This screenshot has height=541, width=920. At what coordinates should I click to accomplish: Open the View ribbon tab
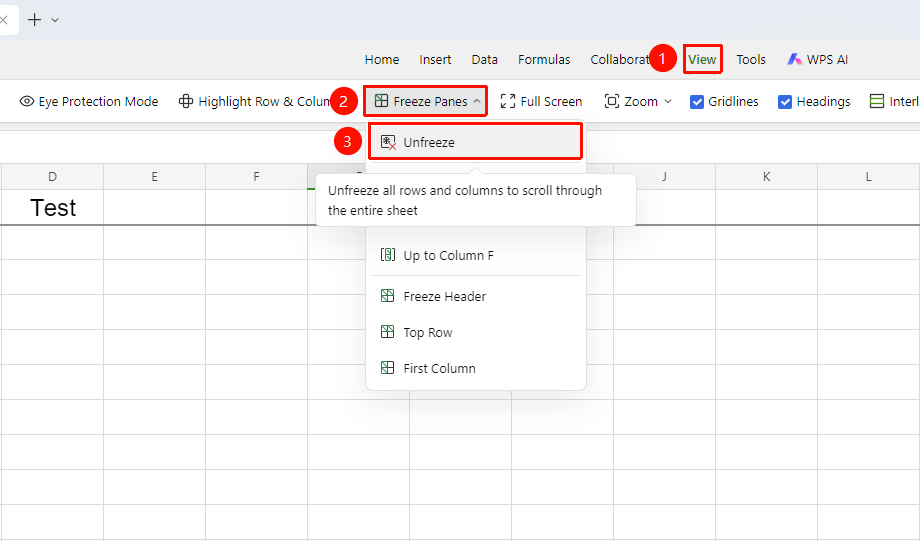[702, 59]
